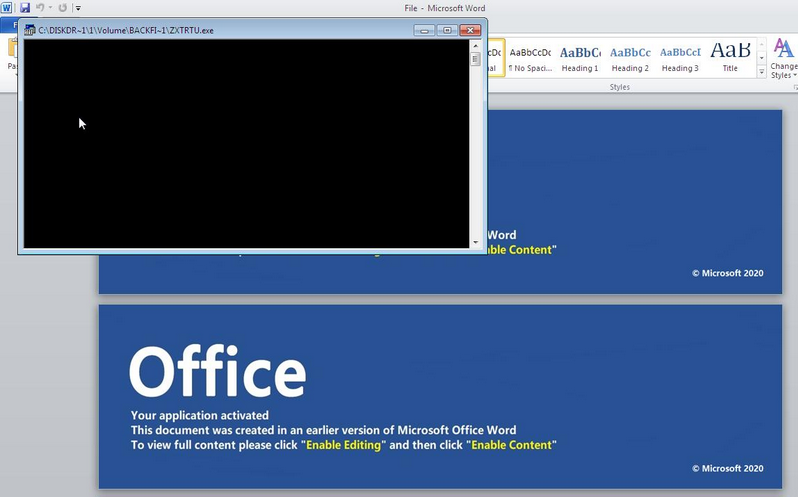Expand the full Styles gallery list

click(762, 72)
